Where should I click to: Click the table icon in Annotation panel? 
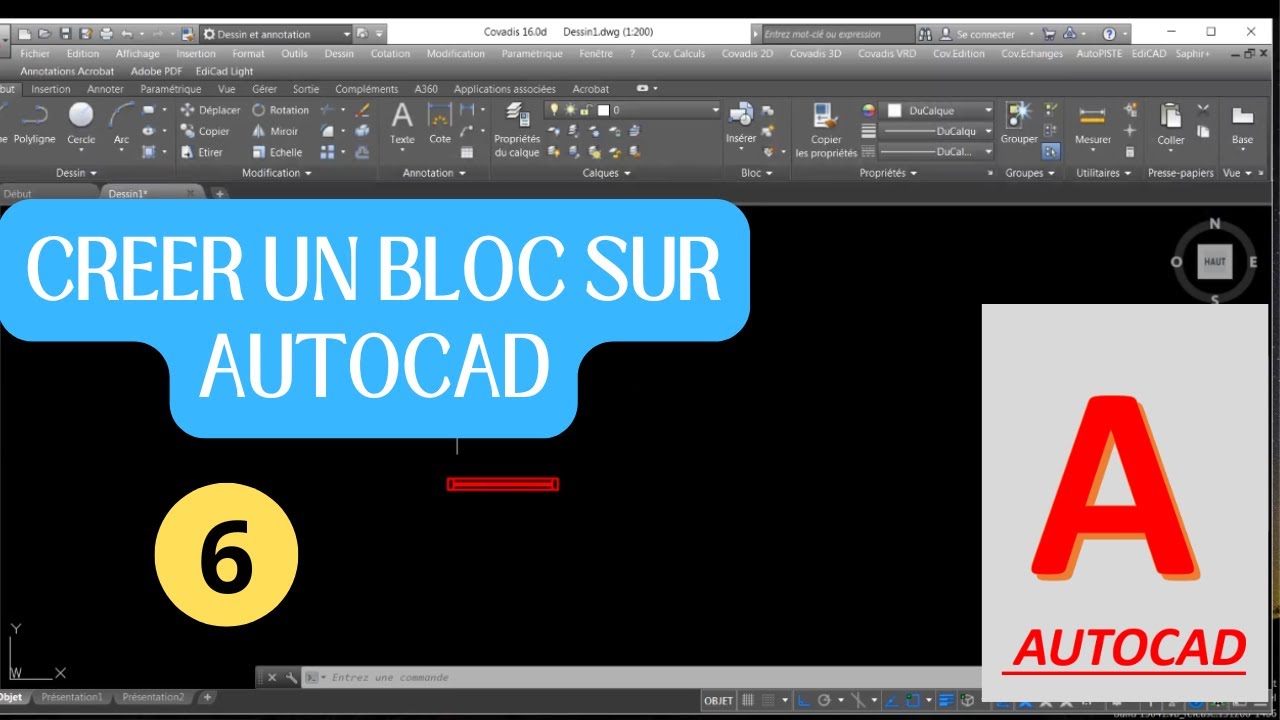467,152
